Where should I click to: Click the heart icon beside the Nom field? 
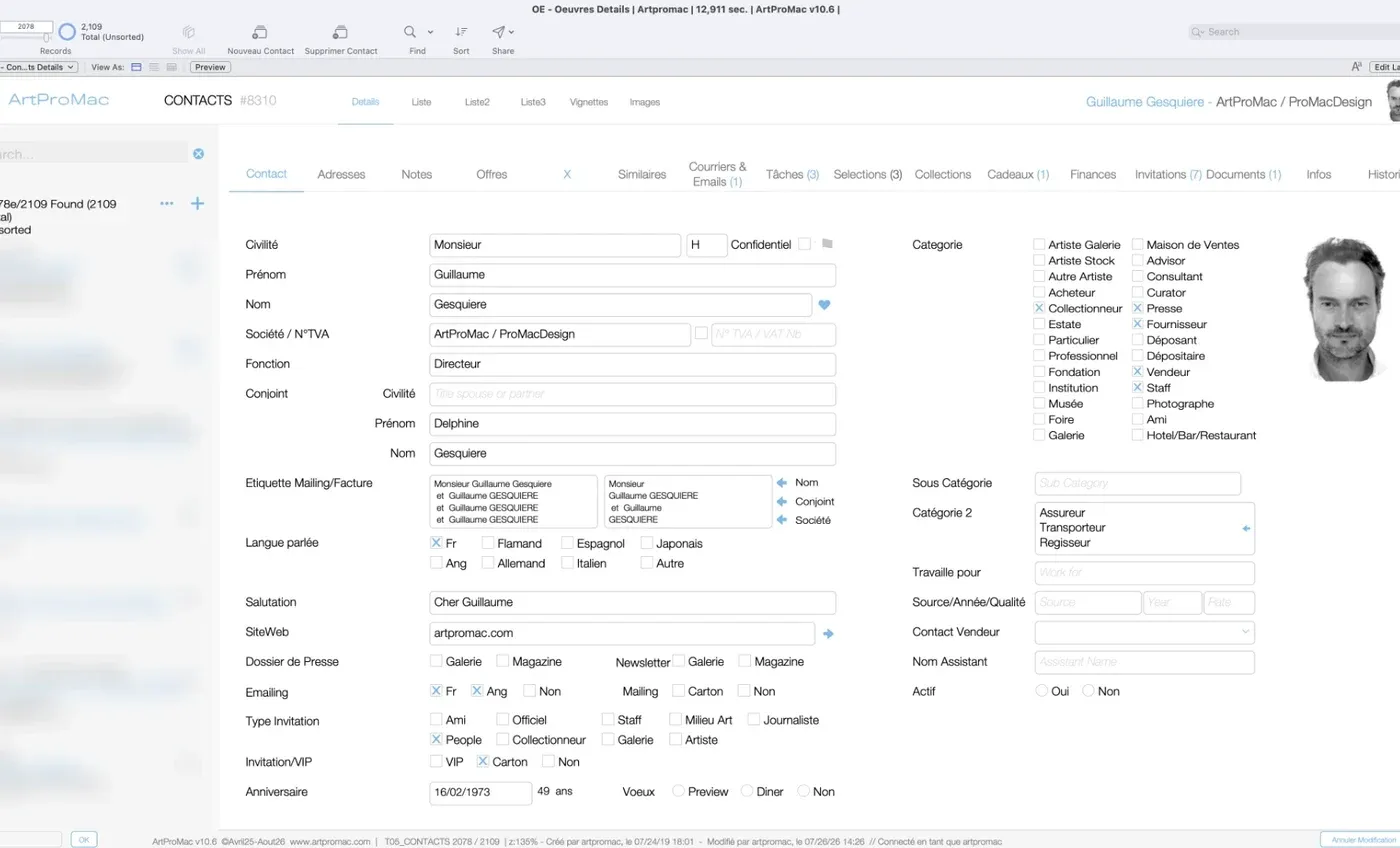click(x=825, y=305)
